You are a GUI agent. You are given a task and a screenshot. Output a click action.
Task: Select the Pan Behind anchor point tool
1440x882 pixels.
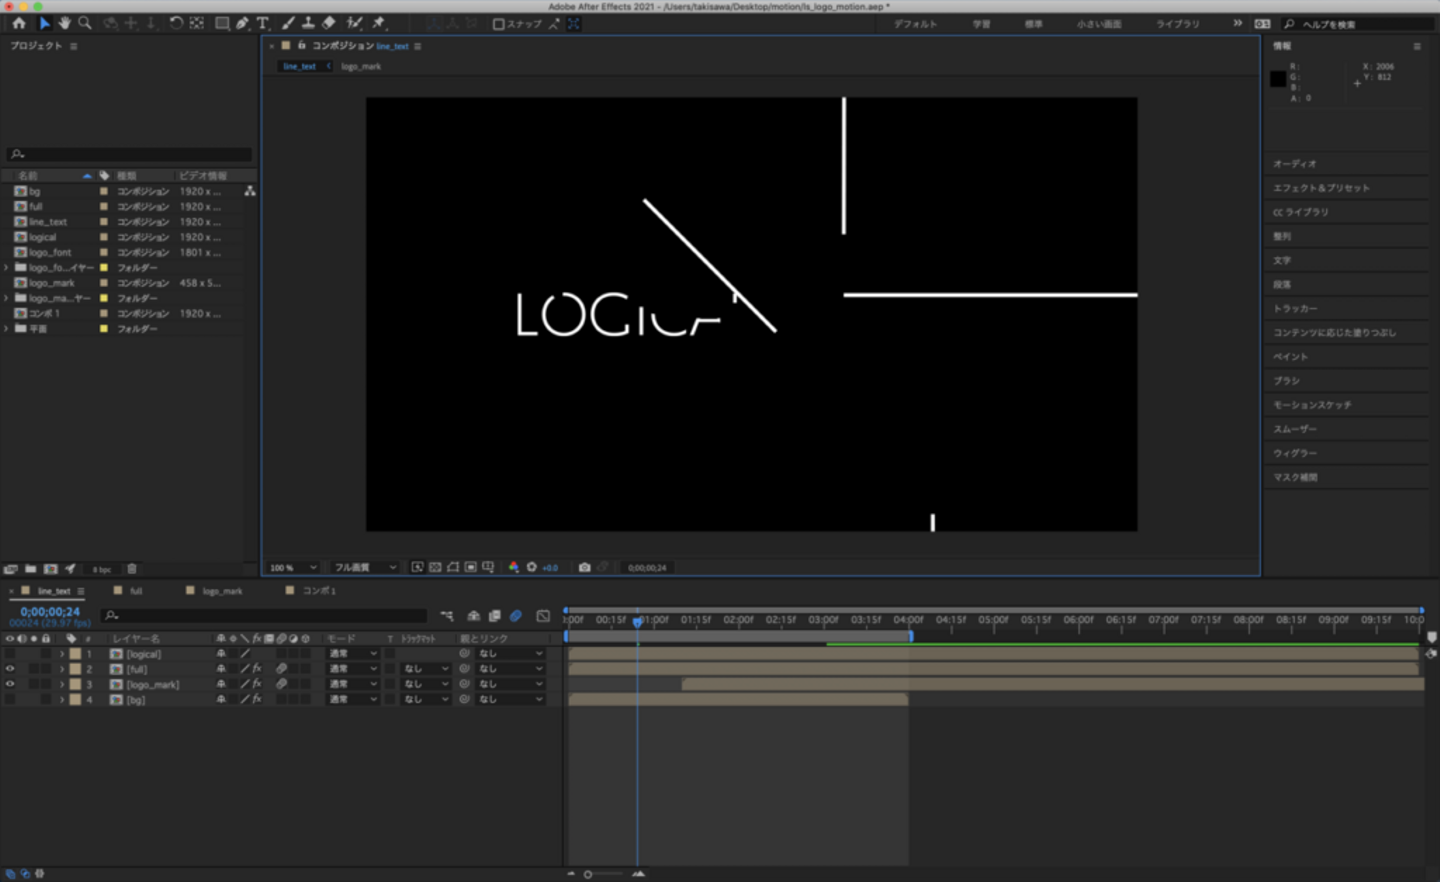197,23
